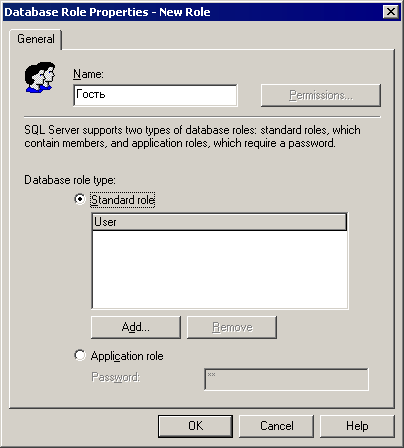Click the Application role text label
The height and width of the screenshot is (448, 404).
(127, 356)
